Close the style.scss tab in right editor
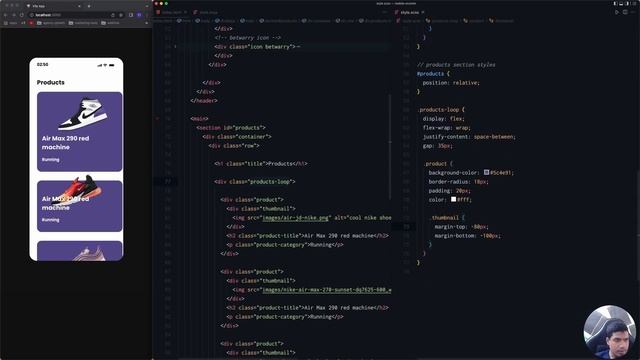 click(423, 12)
